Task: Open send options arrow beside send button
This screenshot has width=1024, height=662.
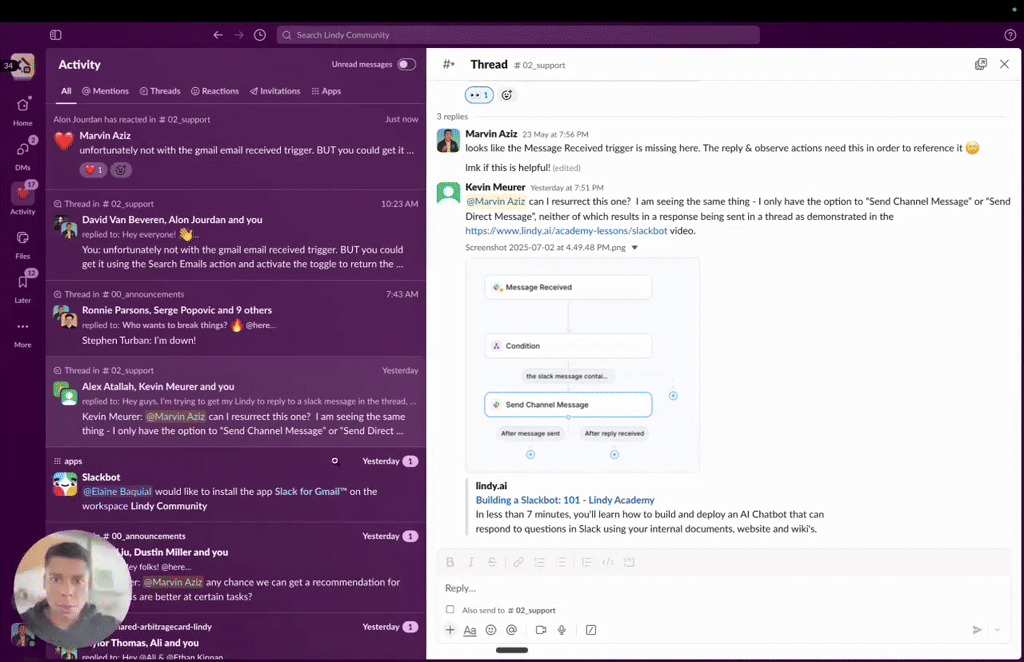Action: click(x=997, y=630)
